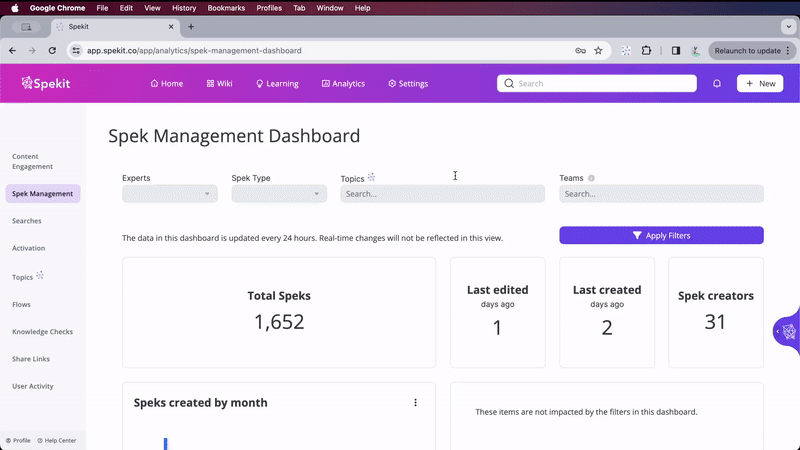The width and height of the screenshot is (800, 450).
Task: Open the Wiki section
Action: tap(219, 84)
